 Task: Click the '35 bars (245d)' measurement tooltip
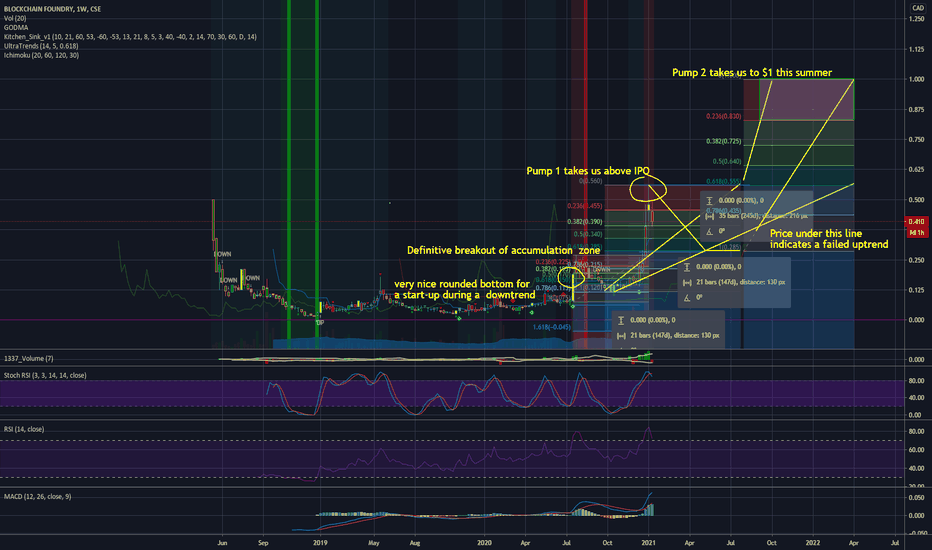pyautogui.click(x=756, y=216)
